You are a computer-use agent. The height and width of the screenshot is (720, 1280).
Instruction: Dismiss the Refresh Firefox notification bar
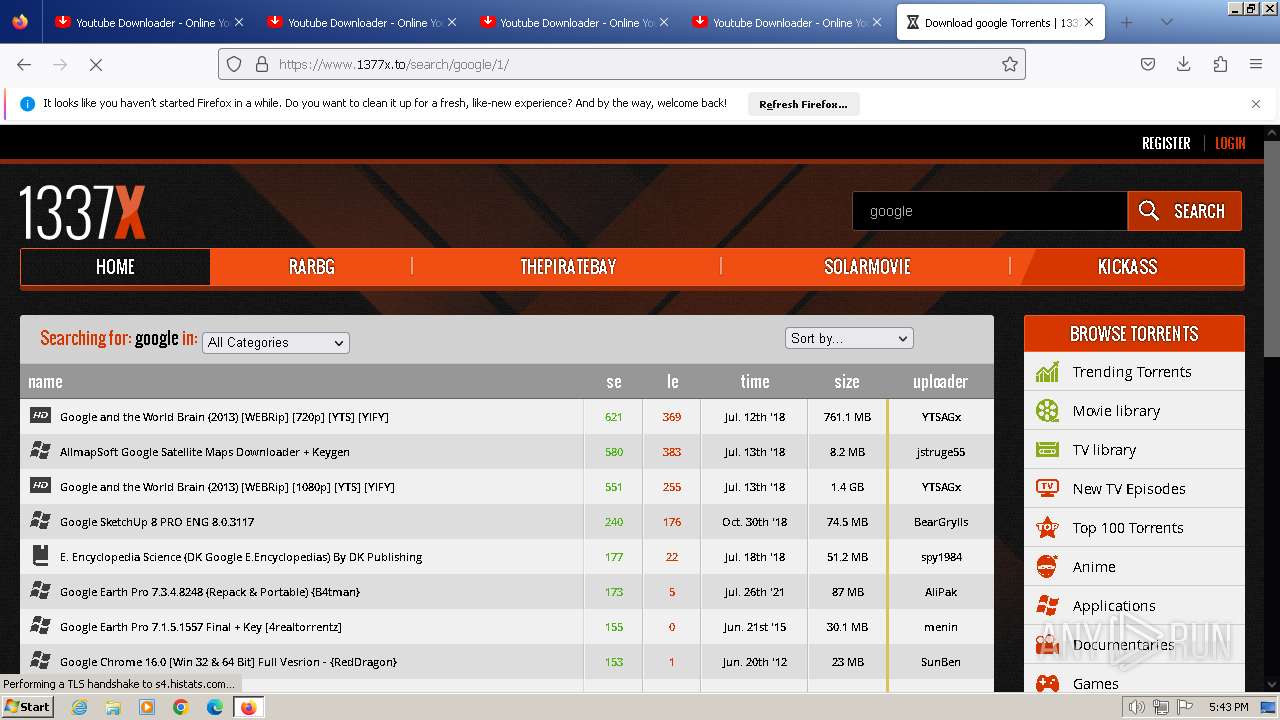tap(1256, 104)
